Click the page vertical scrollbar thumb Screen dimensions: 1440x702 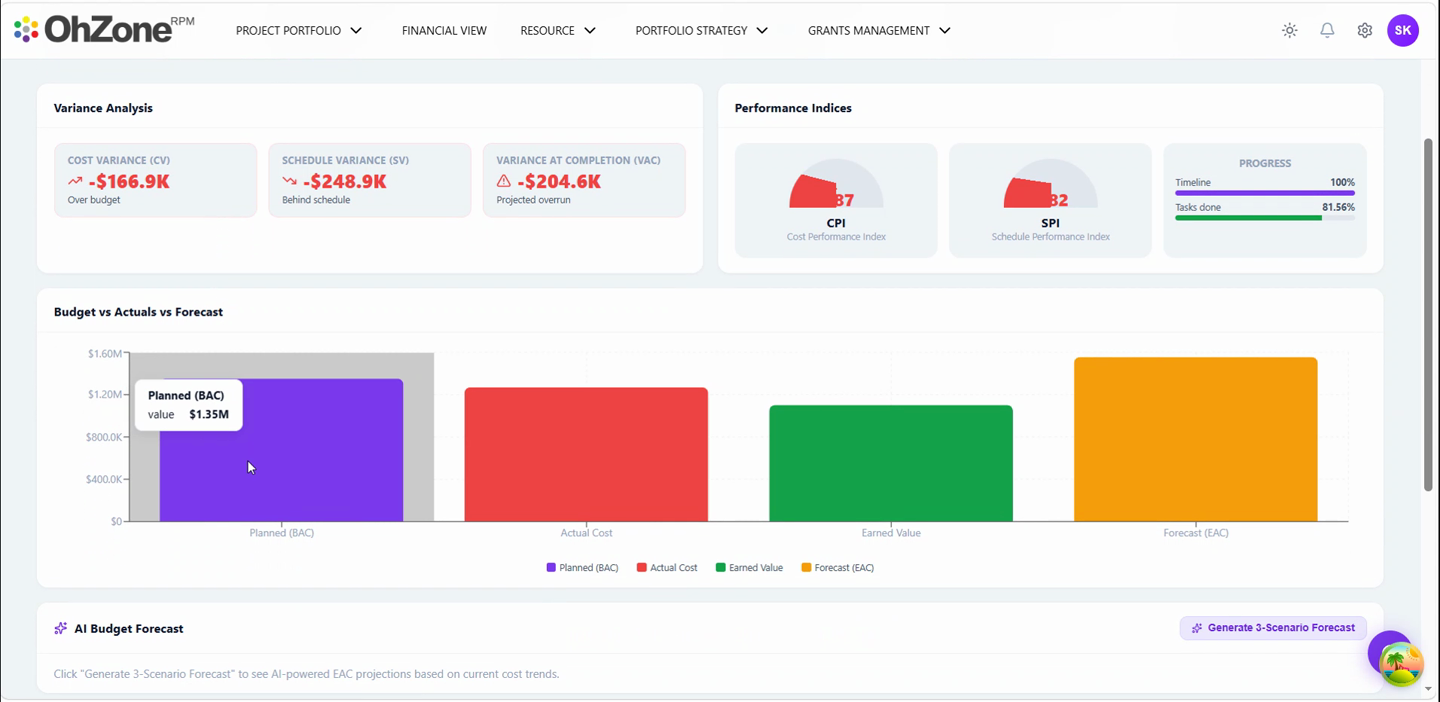pyautogui.click(x=1428, y=314)
